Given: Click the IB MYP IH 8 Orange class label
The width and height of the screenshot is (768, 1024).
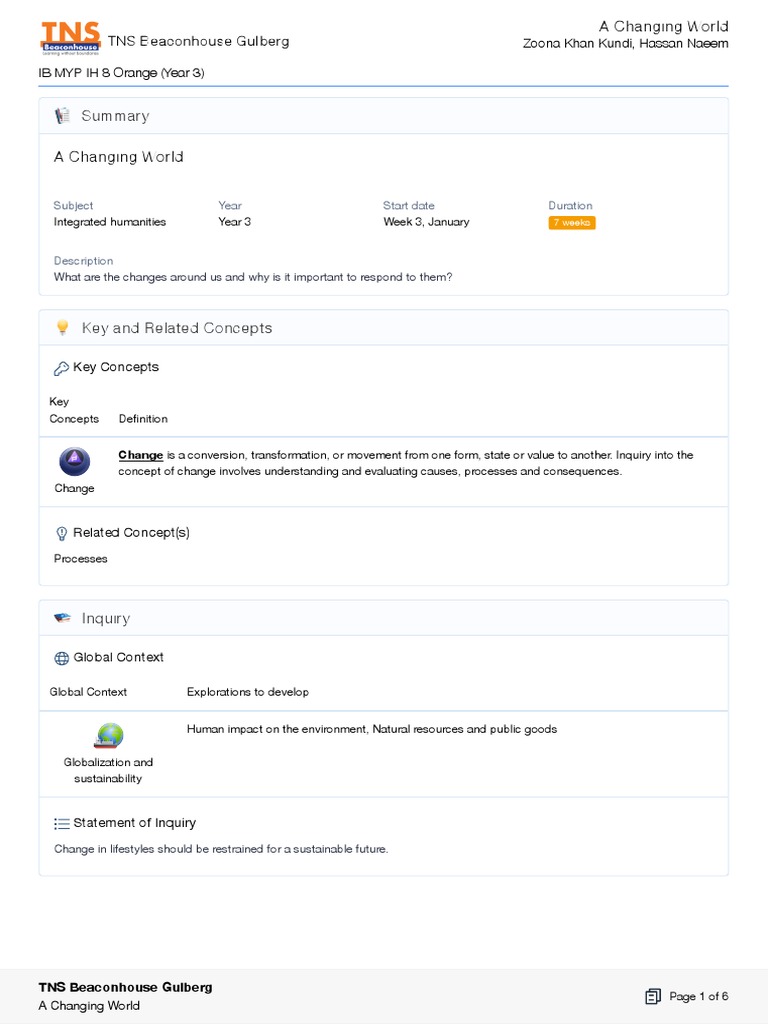Looking at the screenshot, I should point(121,73).
